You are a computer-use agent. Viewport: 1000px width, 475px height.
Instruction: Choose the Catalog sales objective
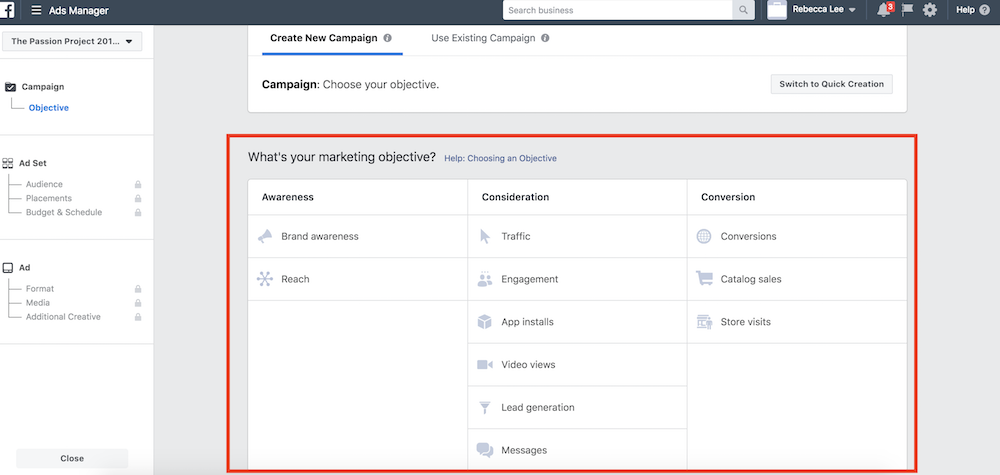point(797,279)
